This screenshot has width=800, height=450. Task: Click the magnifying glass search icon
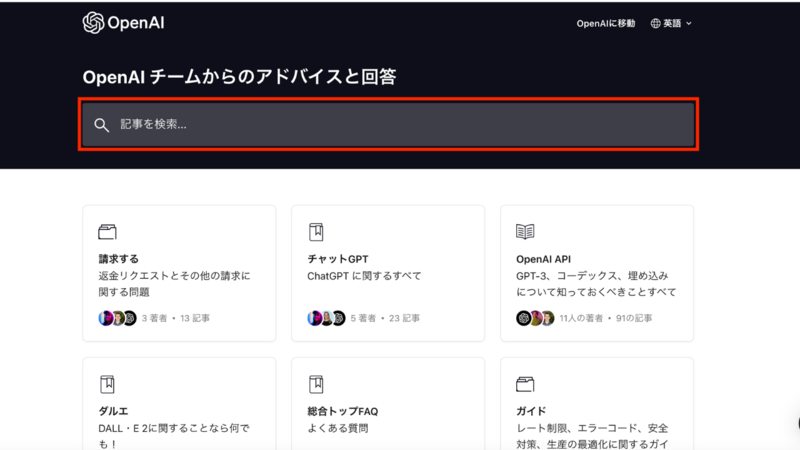(x=102, y=125)
